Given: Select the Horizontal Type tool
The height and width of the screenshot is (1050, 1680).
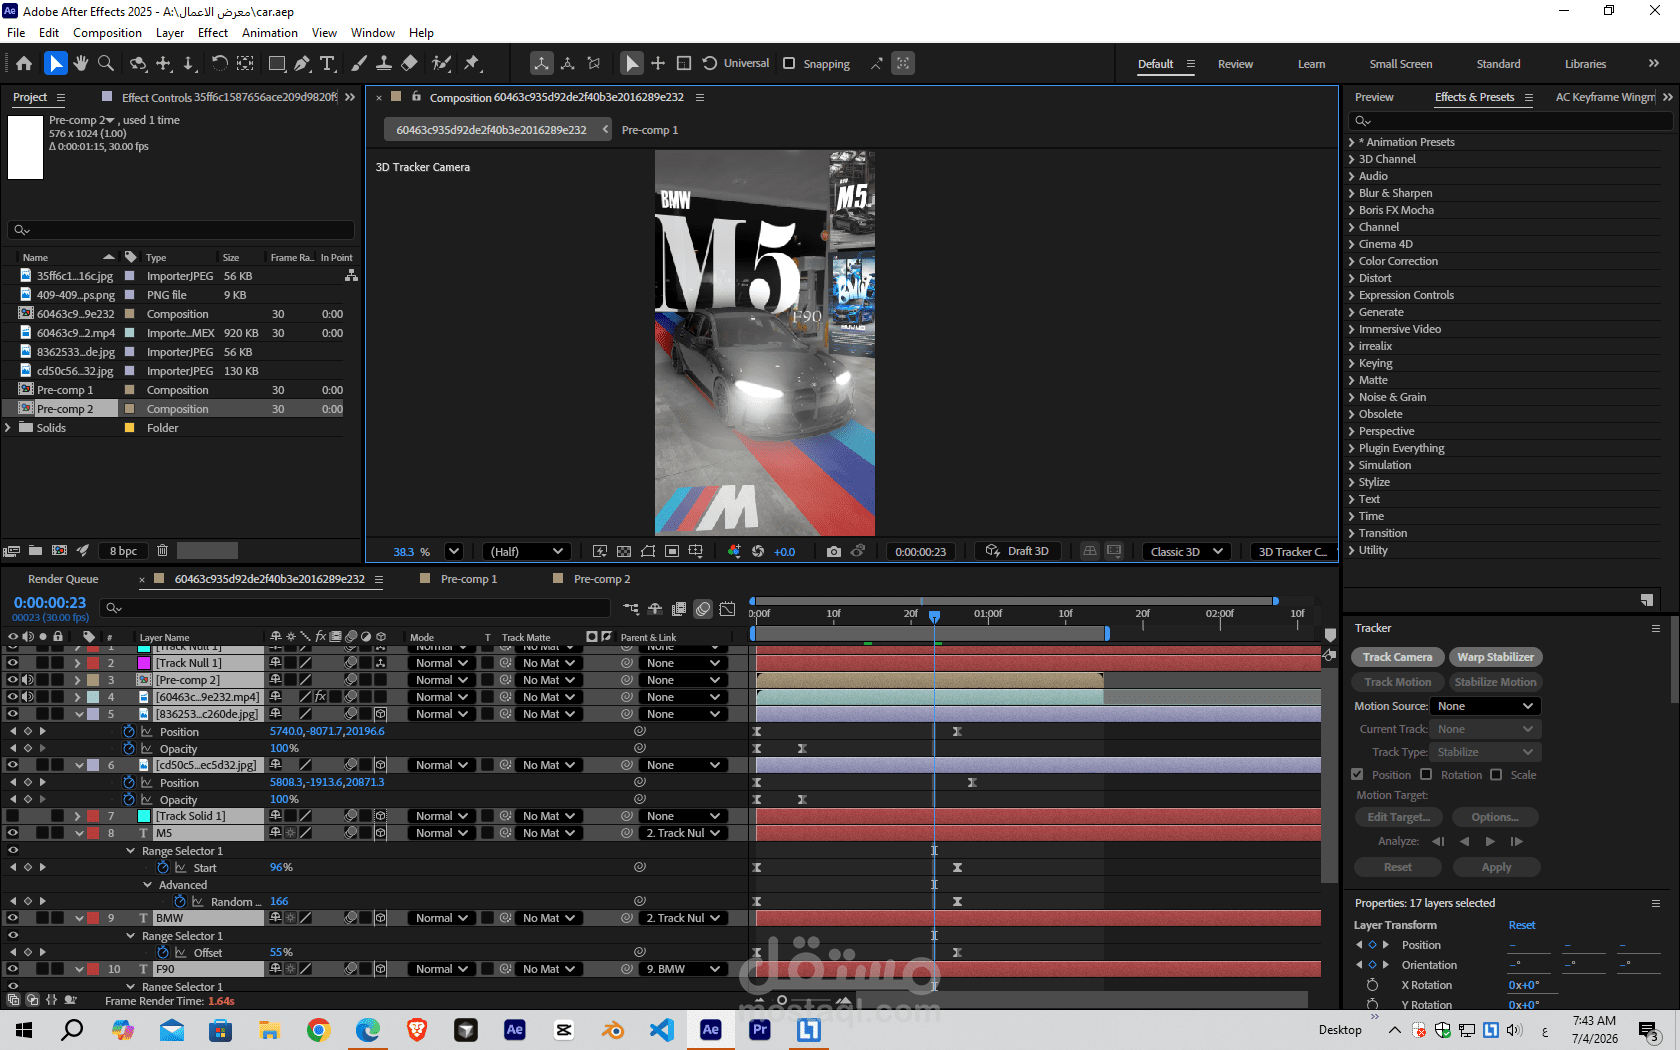Looking at the screenshot, I should 327,63.
